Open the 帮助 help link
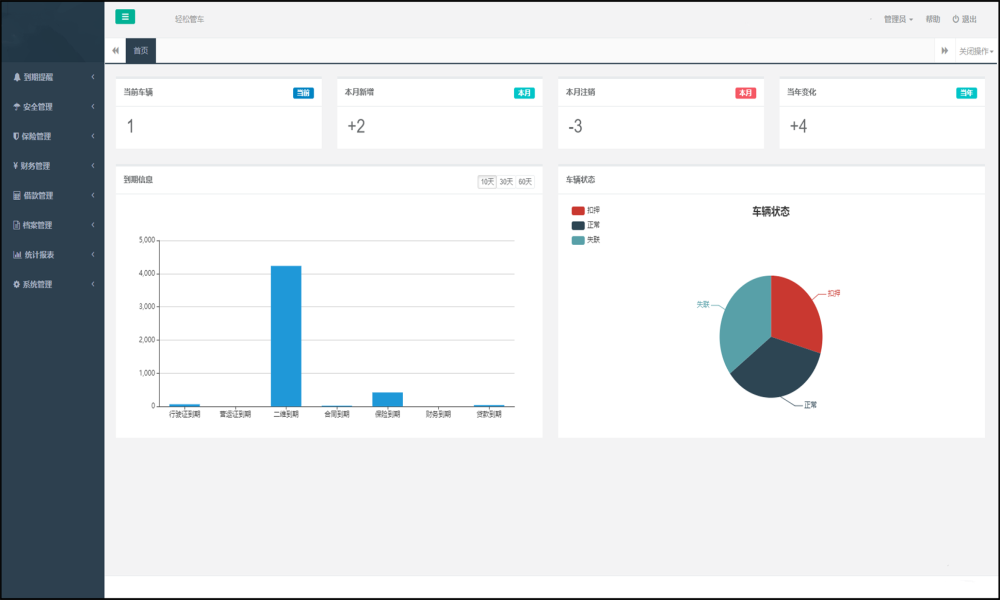This screenshot has height=600, width=1000. 933,19
